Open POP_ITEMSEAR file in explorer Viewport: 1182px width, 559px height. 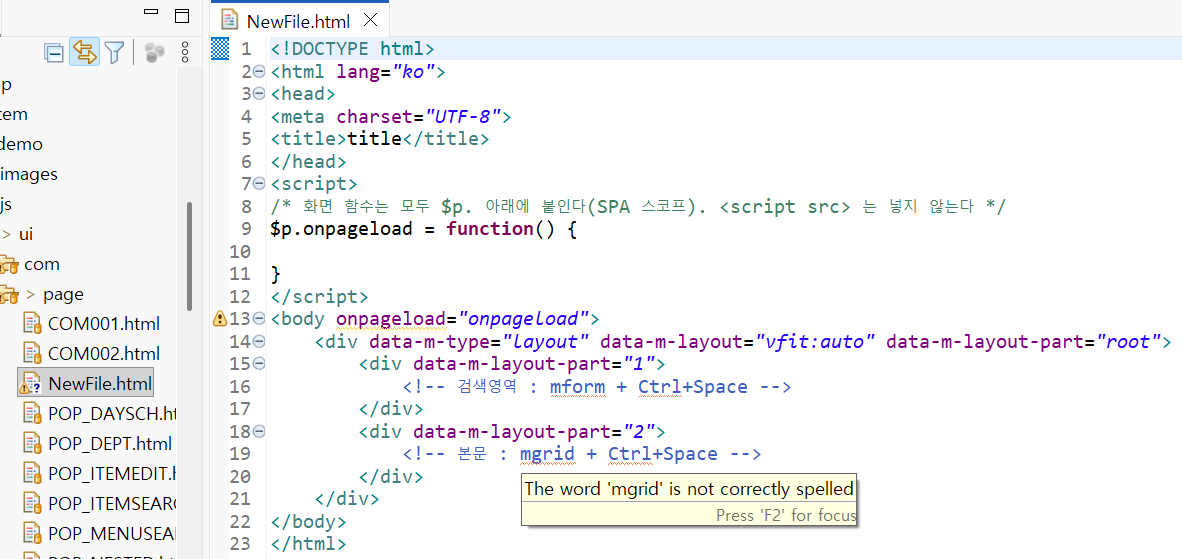pos(111,502)
